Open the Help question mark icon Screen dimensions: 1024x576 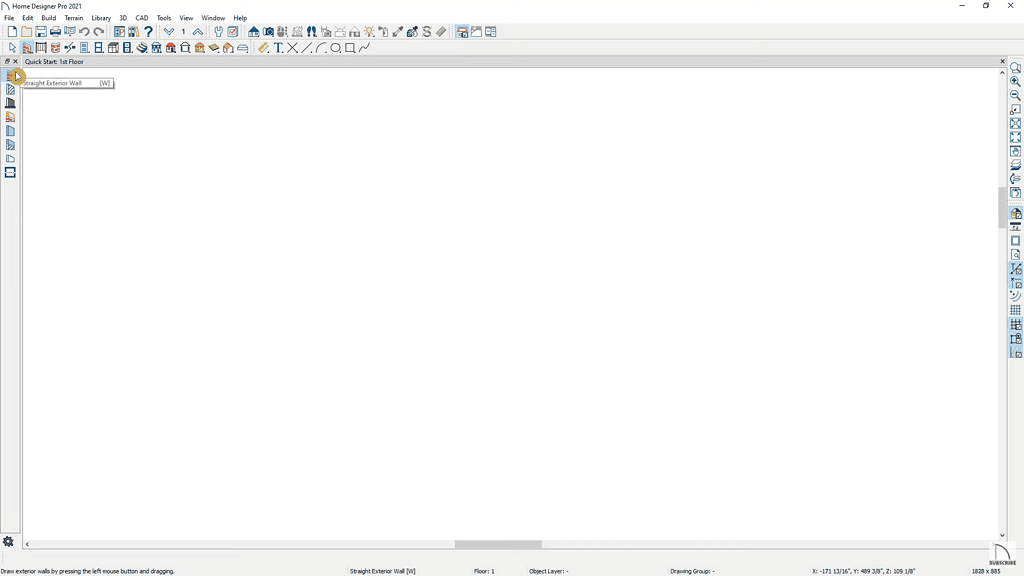[148, 31]
